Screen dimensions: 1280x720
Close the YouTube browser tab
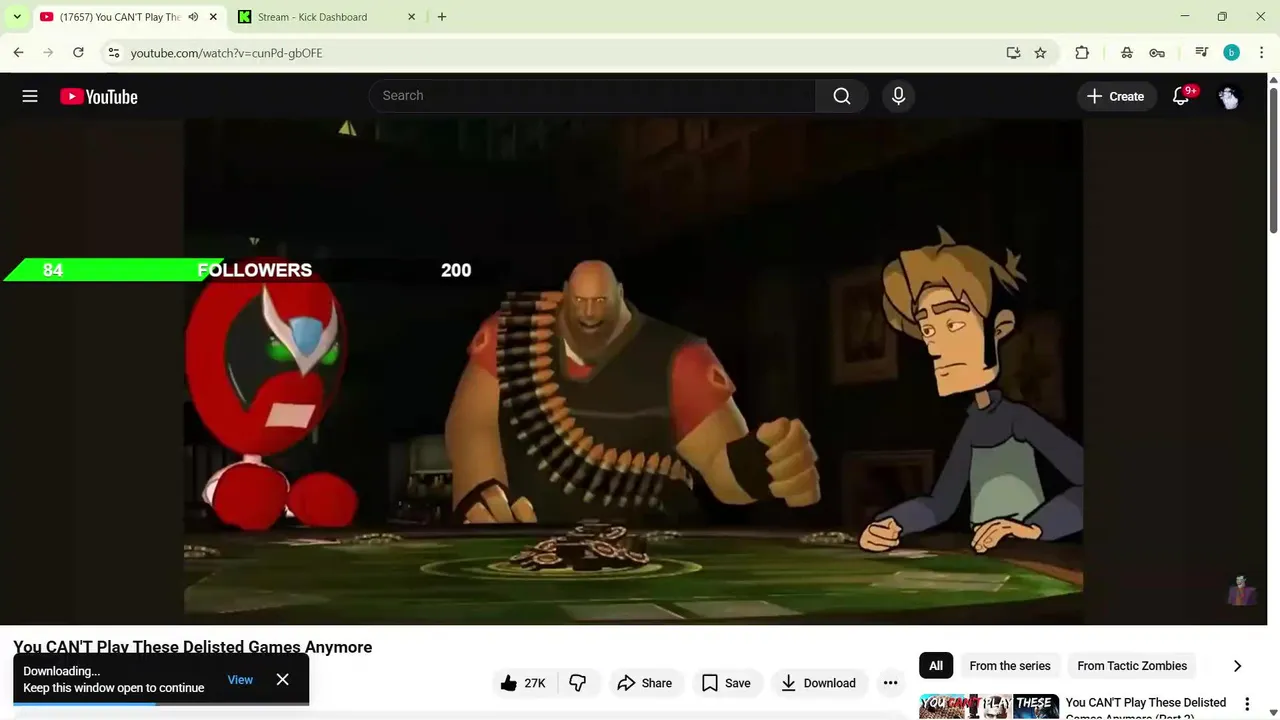213,17
